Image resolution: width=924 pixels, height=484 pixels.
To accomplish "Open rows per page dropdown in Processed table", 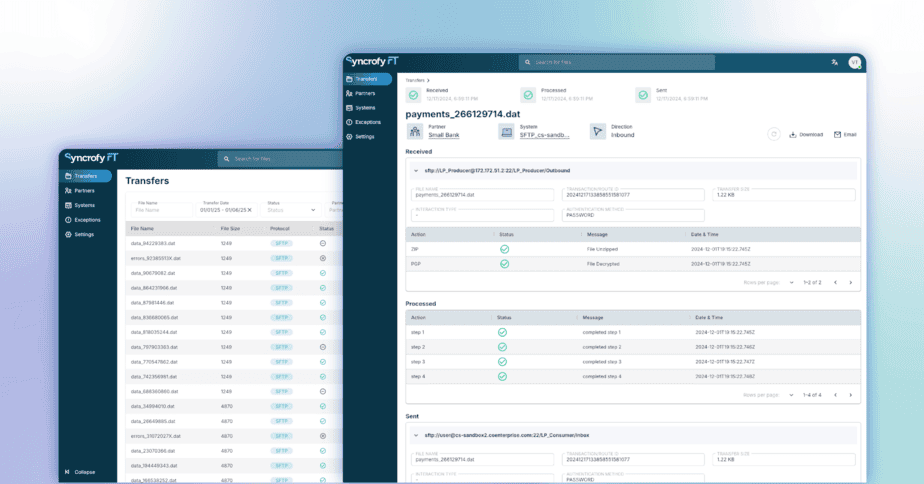I will click(792, 395).
